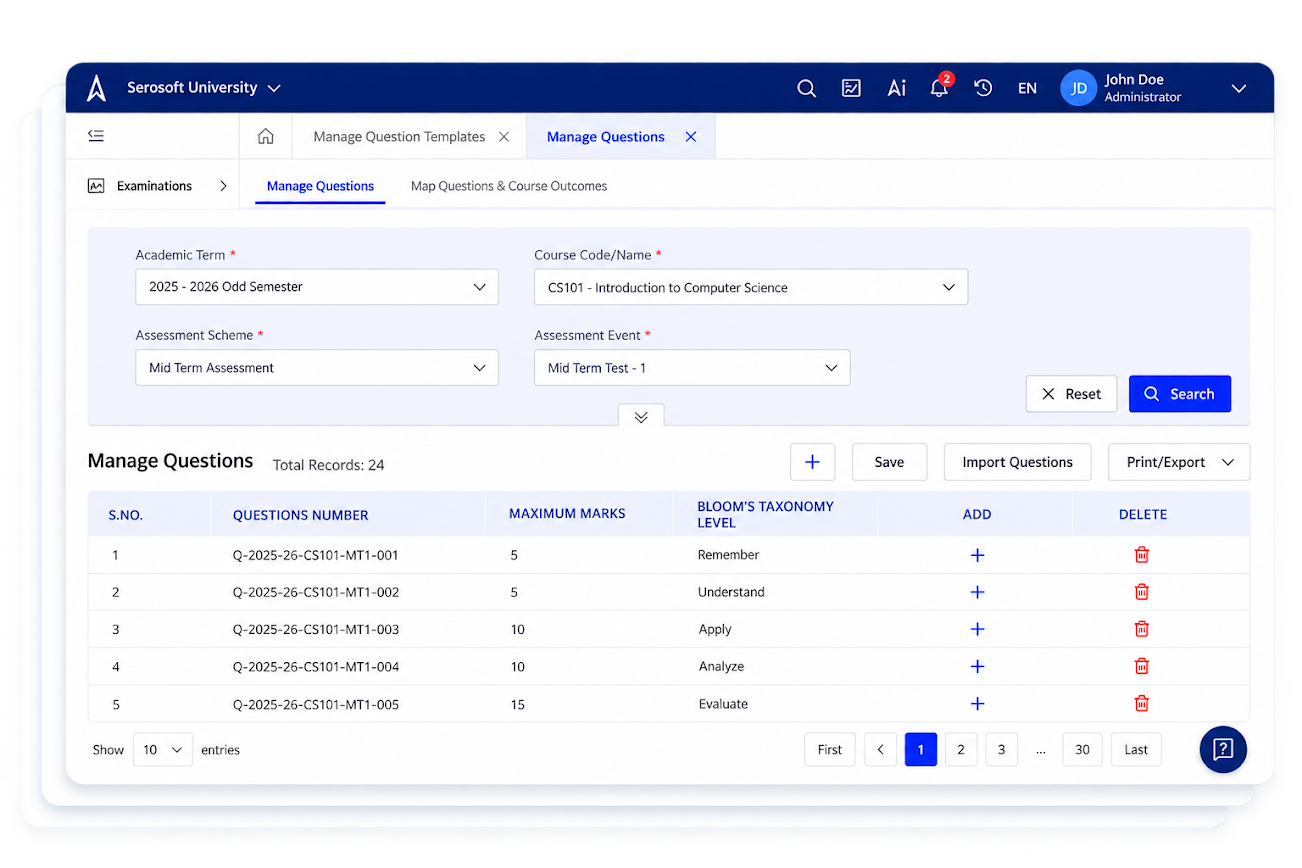1302x868 pixels.
Task: Select the Manage Questions sub-tab
Action: [x=320, y=186]
